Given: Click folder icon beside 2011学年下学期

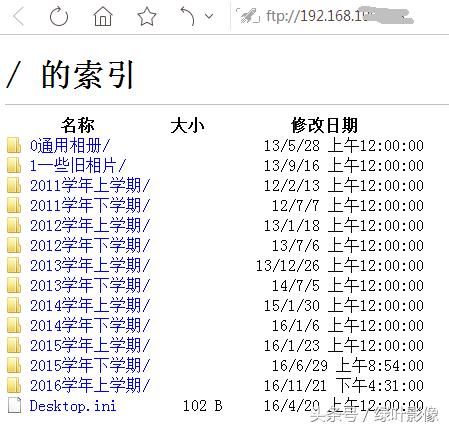Looking at the screenshot, I should pos(14,206).
